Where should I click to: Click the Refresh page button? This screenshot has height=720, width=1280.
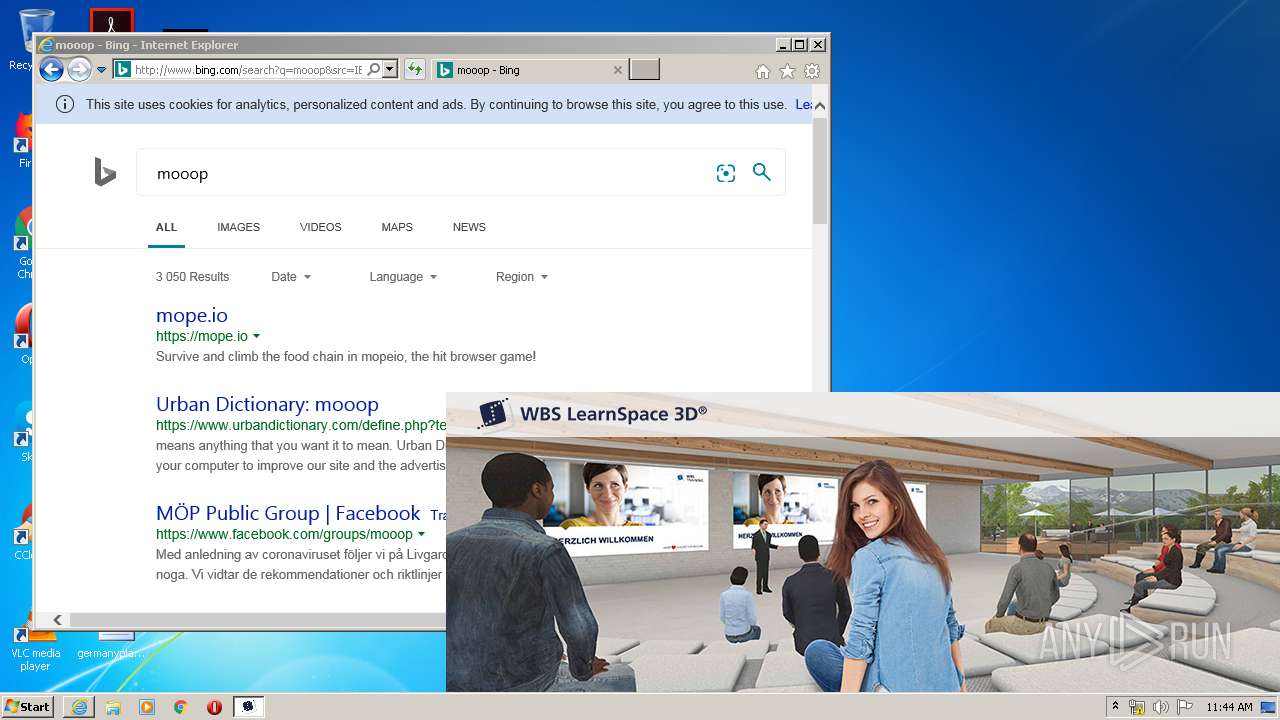pyautogui.click(x=415, y=70)
